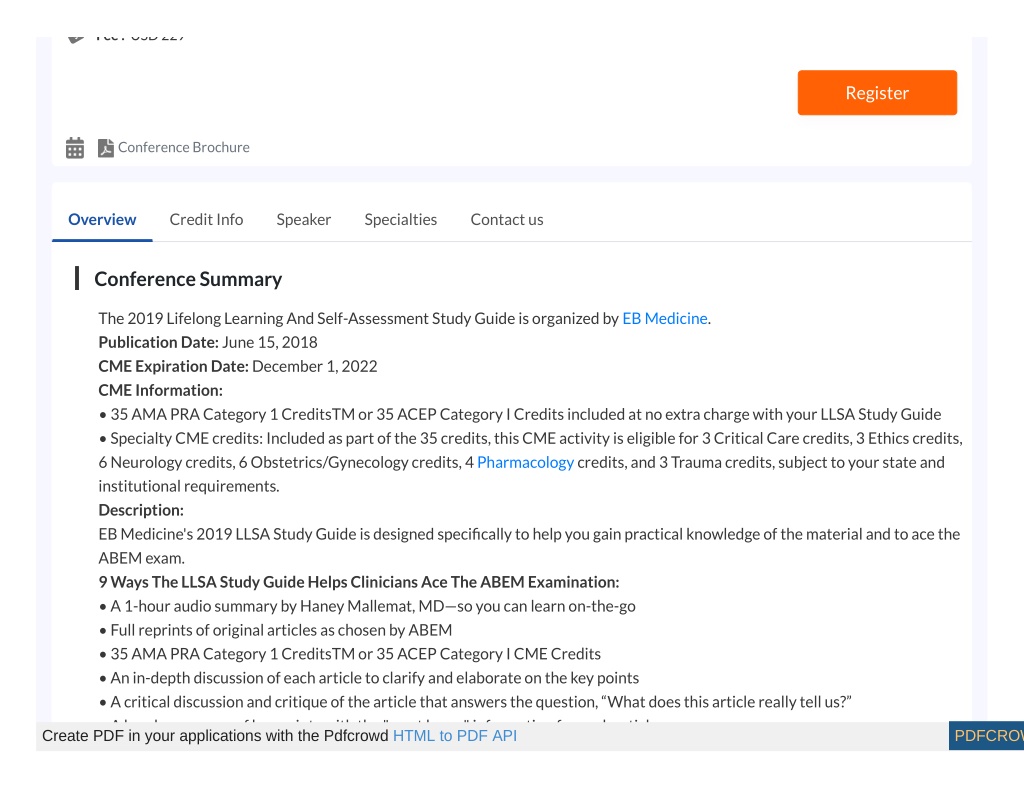Click the Full reprints of original articles bullet
This screenshot has width=1024, height=791.
click(276, 630)
